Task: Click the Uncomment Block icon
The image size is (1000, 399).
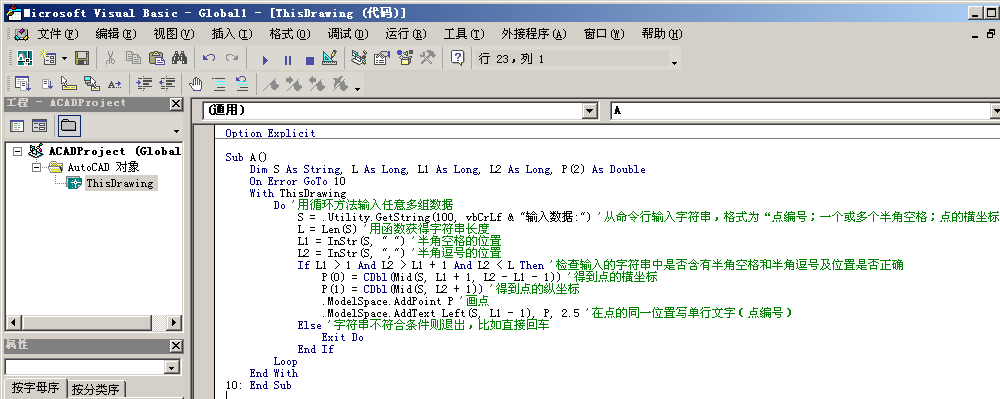Action: click(242, 83)
